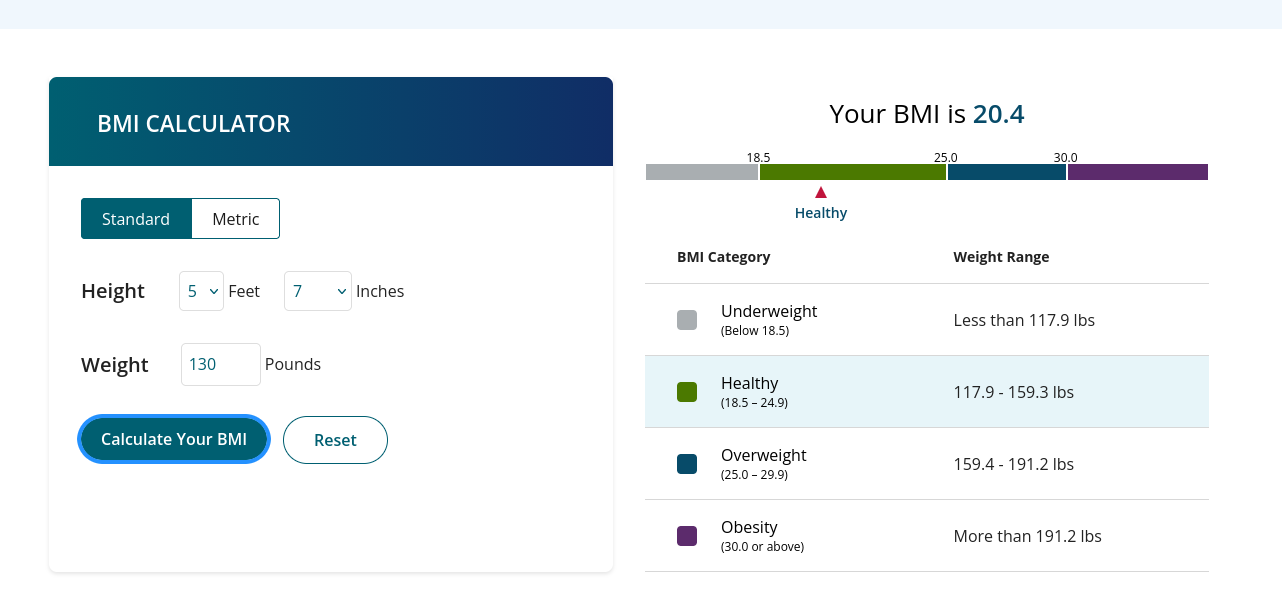The width and height of the screenshot is (1282, 601).
Task: Click the 'Overweight' category name
Action: pyautogui.click(x=764, y=455)
